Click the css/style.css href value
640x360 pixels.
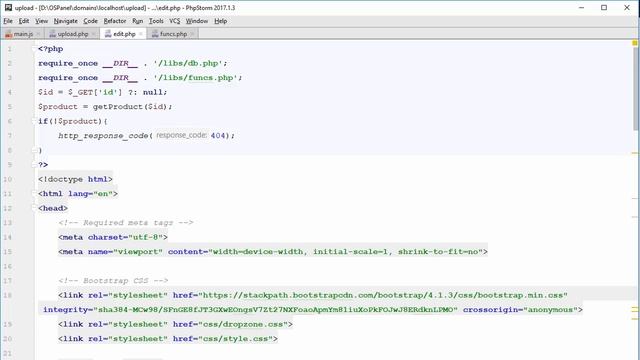(x=235, y=339)
